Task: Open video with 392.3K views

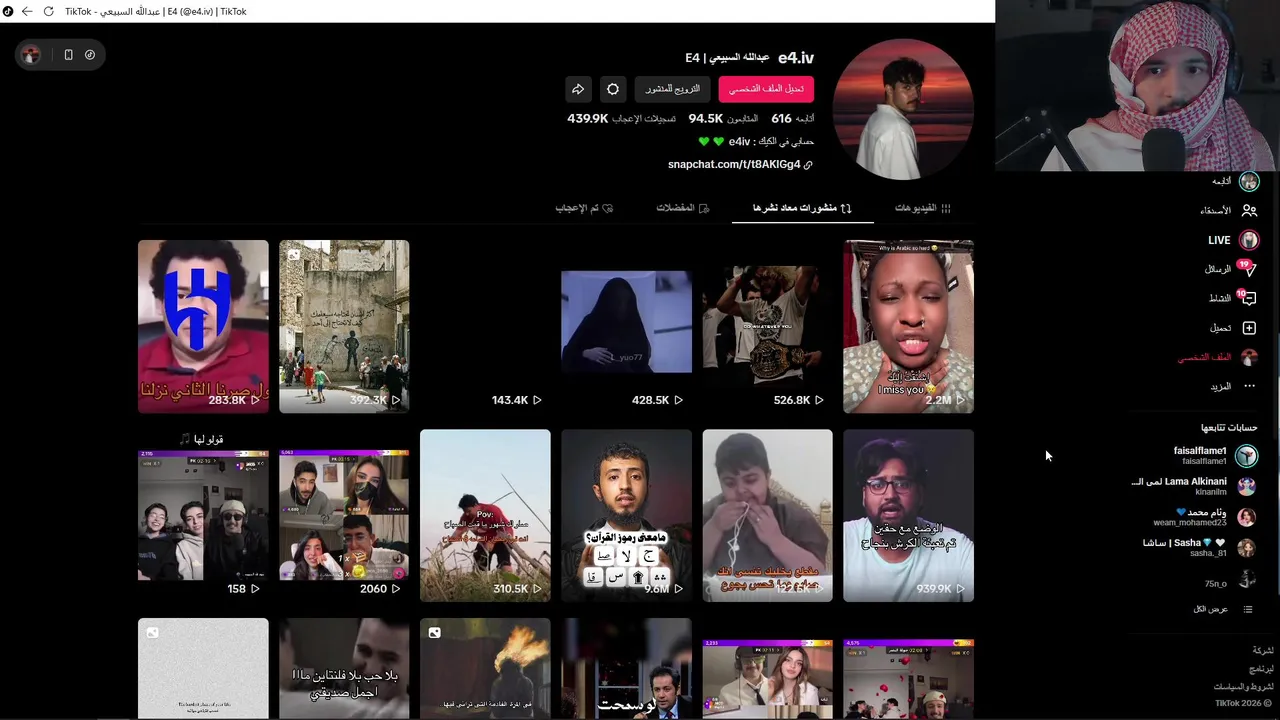Action: click(344, 326)
